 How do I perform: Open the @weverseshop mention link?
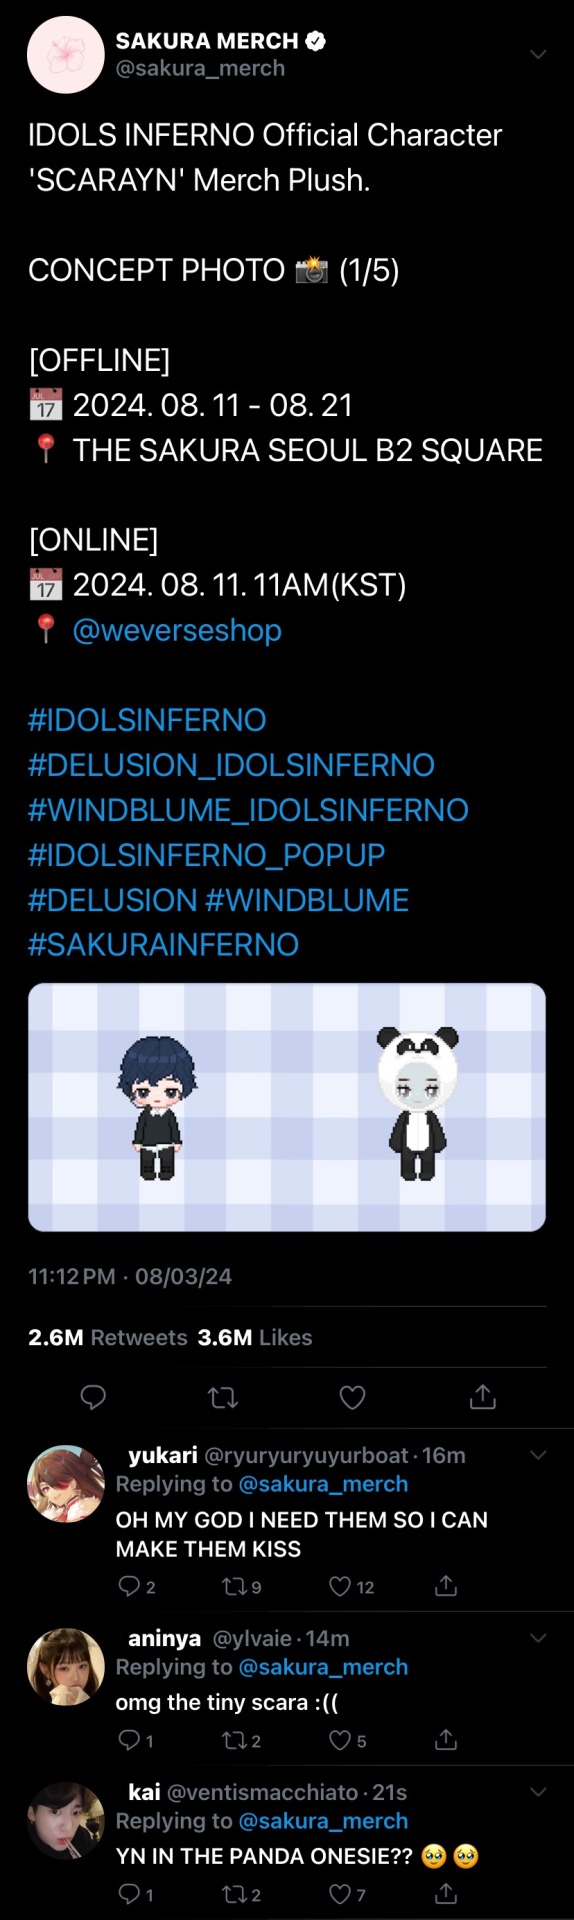tap(177, 630)
